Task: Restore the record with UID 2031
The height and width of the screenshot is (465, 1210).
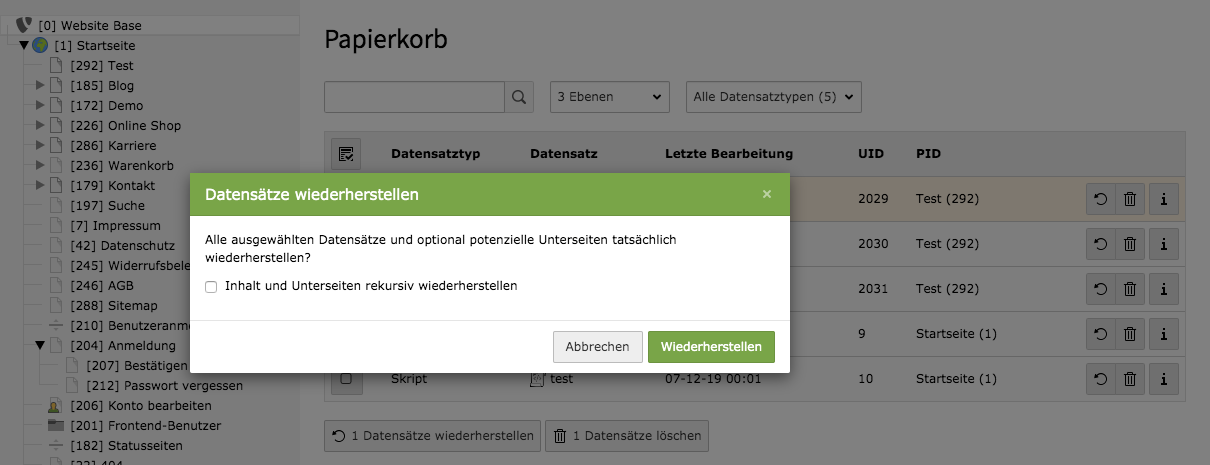Action: click(x=1101, y=289)
